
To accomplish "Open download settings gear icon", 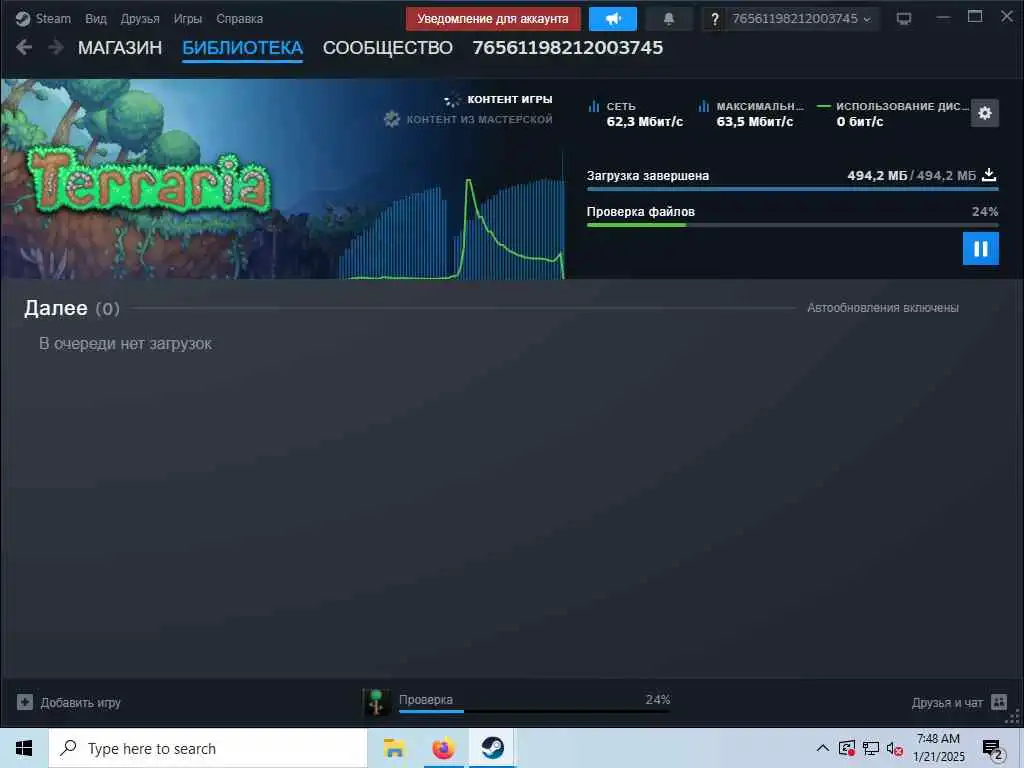I will [985, 113].
